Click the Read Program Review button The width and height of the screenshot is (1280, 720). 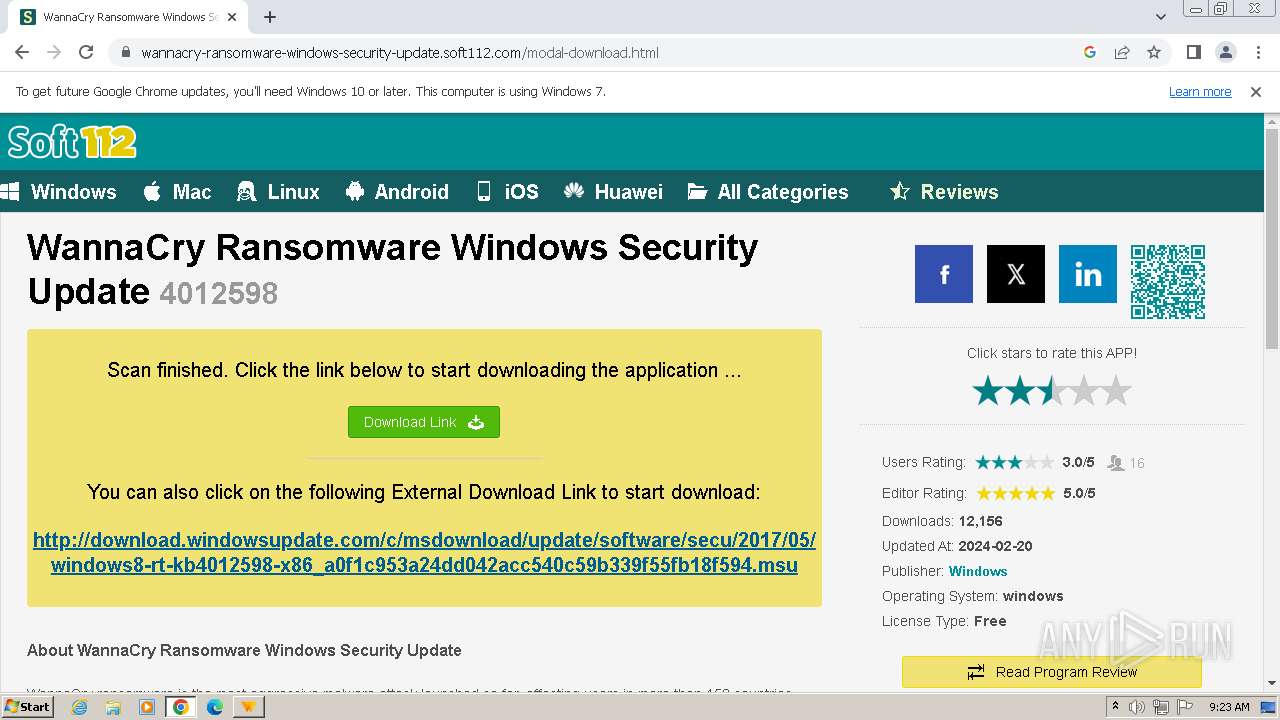click(x=1052, y=672)
